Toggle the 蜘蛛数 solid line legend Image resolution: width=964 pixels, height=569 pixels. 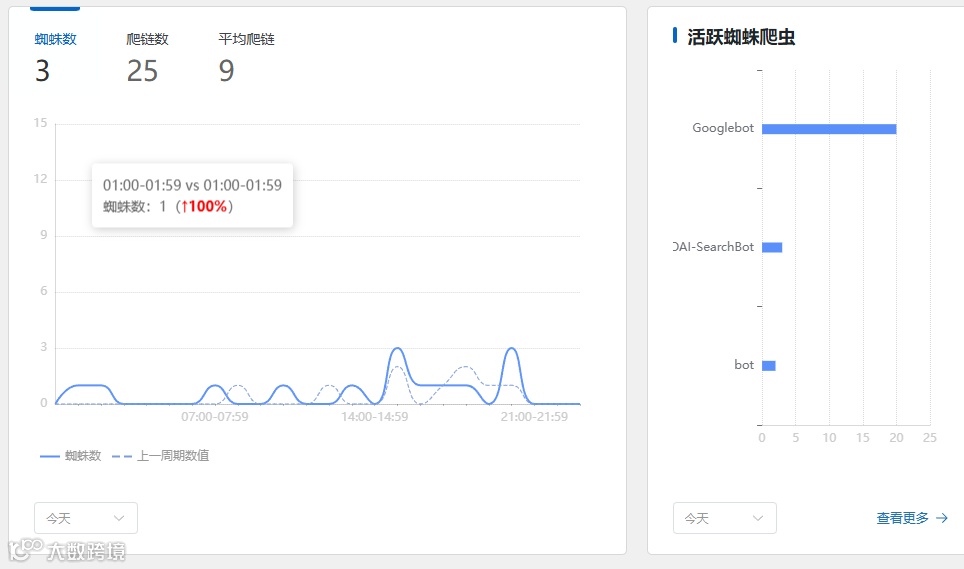pos(71,456)
